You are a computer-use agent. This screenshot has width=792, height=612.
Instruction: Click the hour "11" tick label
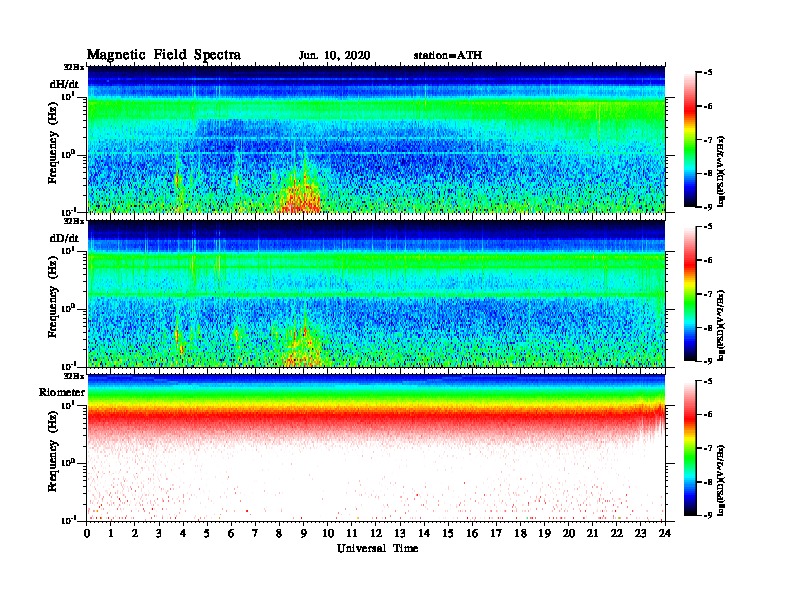[352, 533]
